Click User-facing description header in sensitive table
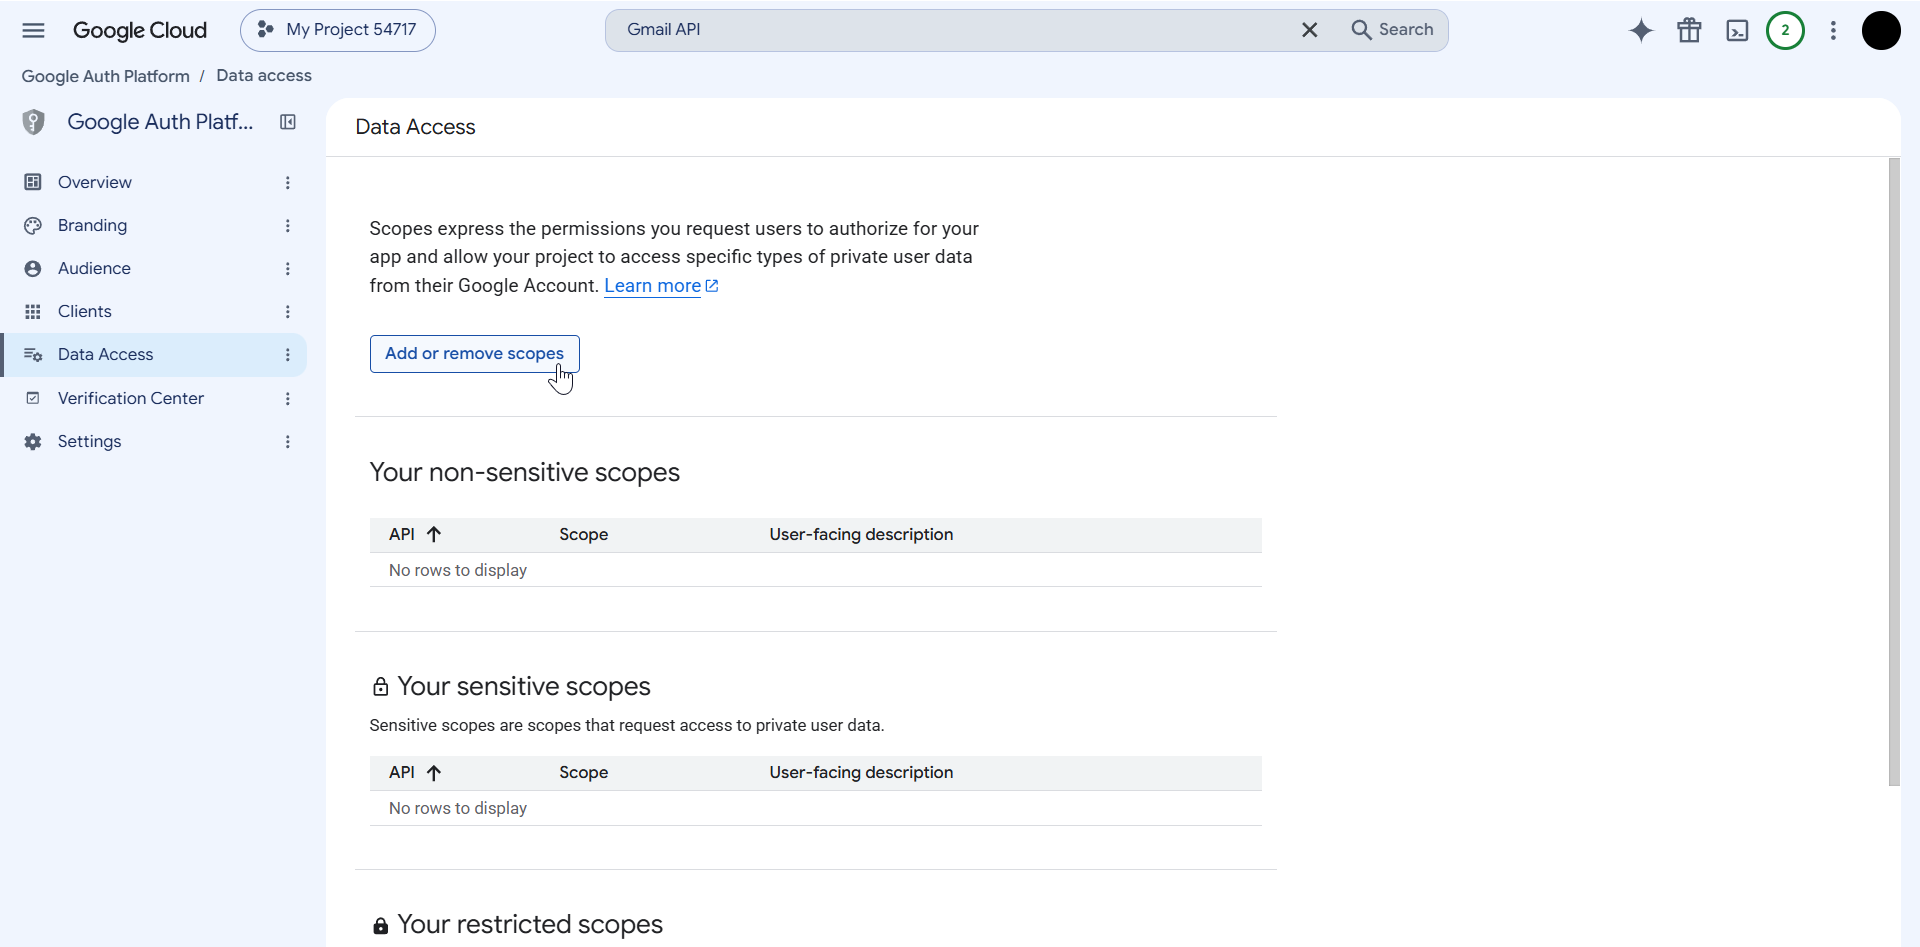The width and height of the screenshot is (1920, 947). click(x=861, y=772)
